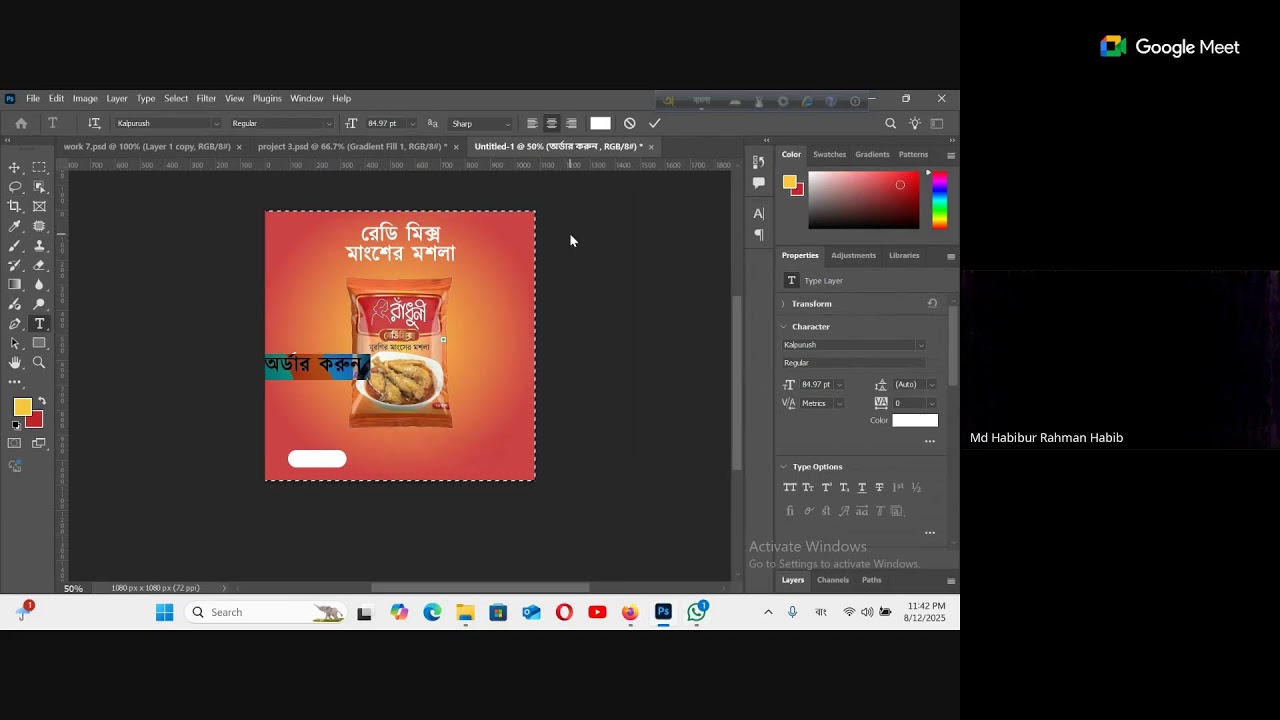Open Photoshop search in options bar
The height and width of the screenshot is (720, 1280).
point(890,123)
